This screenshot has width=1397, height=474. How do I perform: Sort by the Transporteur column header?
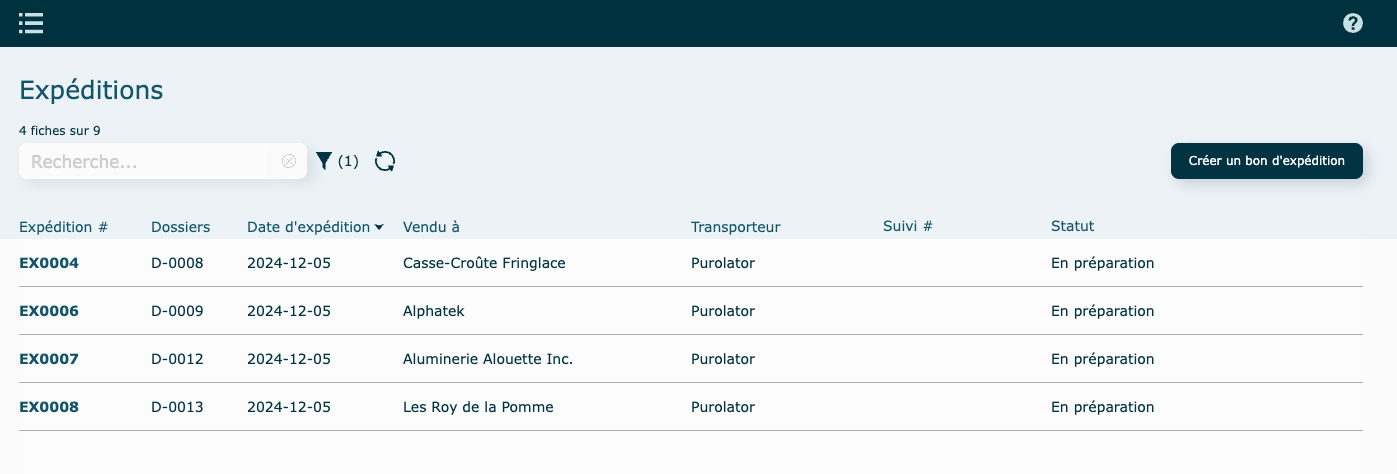click(735, 227)
